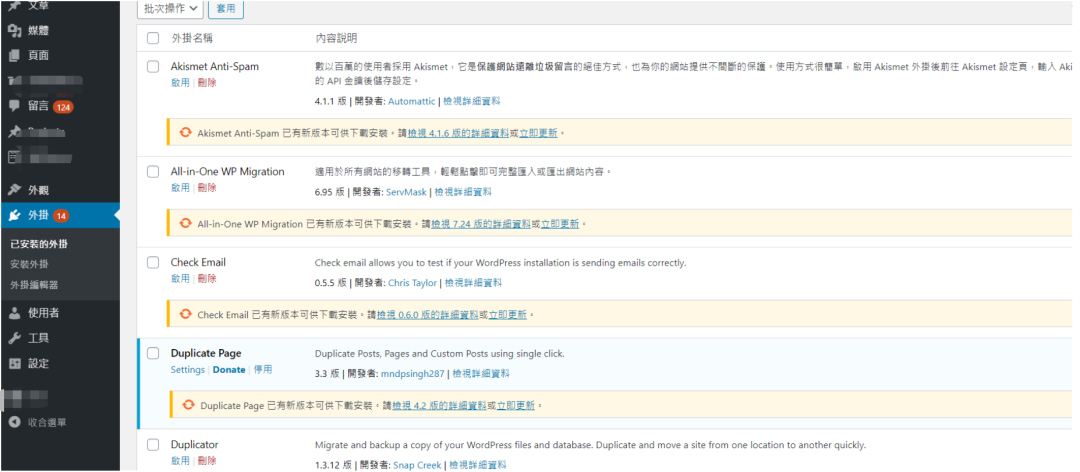The image size is (1080, 472).
Task: Click the 工具 wrench icon
Action: pyautogui.click(x=14, y=338)
